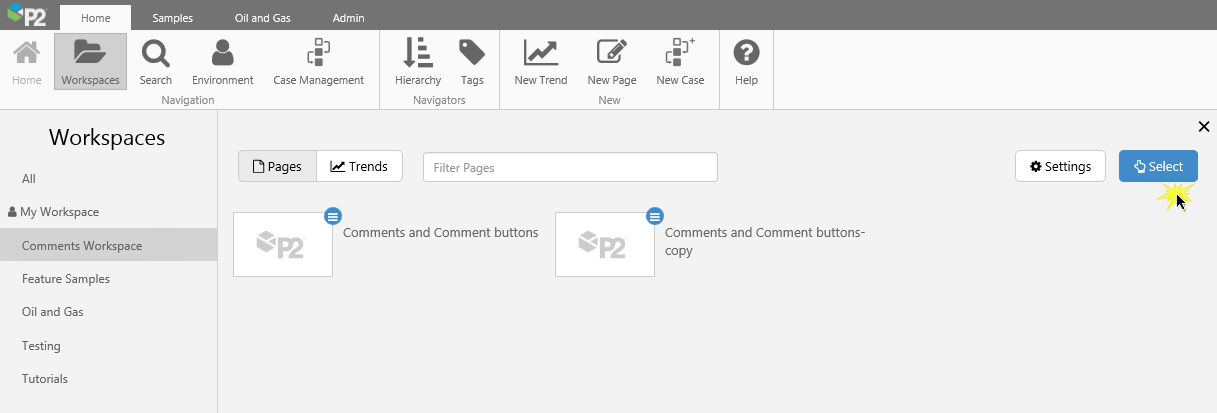Click the Environment icon

click(222, 62)
